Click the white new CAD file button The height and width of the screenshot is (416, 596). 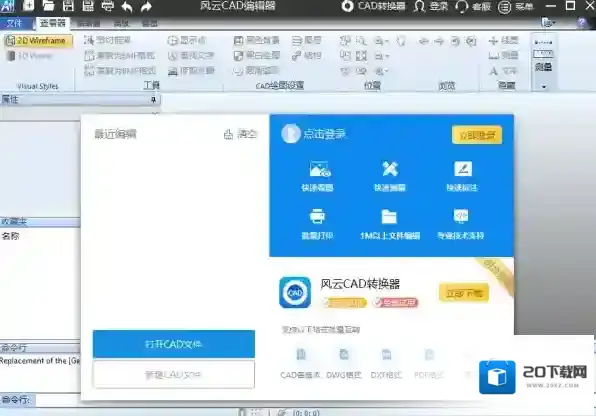click(x=174, y=375)
